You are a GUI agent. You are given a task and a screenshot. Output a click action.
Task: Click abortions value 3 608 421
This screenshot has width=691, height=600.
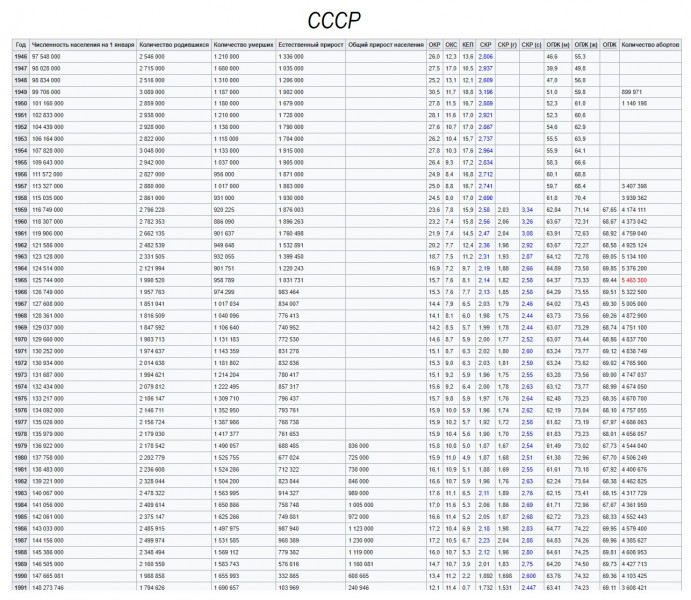(x=634, y=588)
